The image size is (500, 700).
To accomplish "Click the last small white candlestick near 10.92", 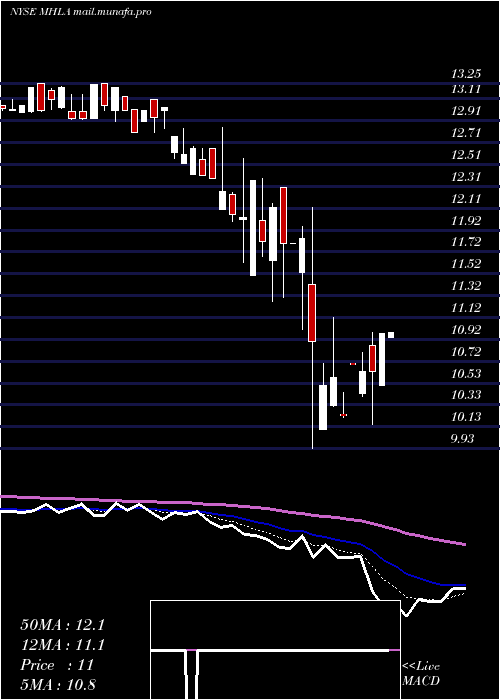I will [x=391, y=335].
